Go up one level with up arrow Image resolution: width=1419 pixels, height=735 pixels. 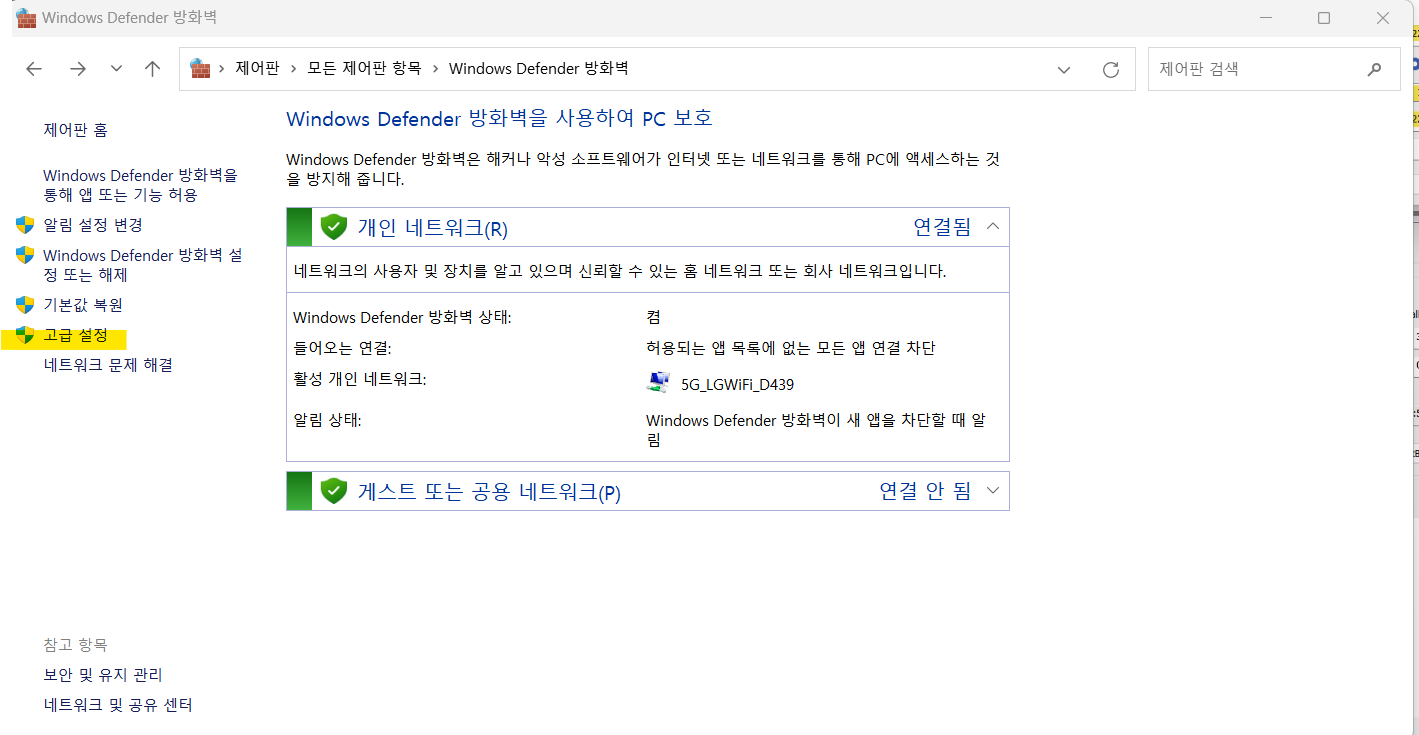(x=152, y=69)
